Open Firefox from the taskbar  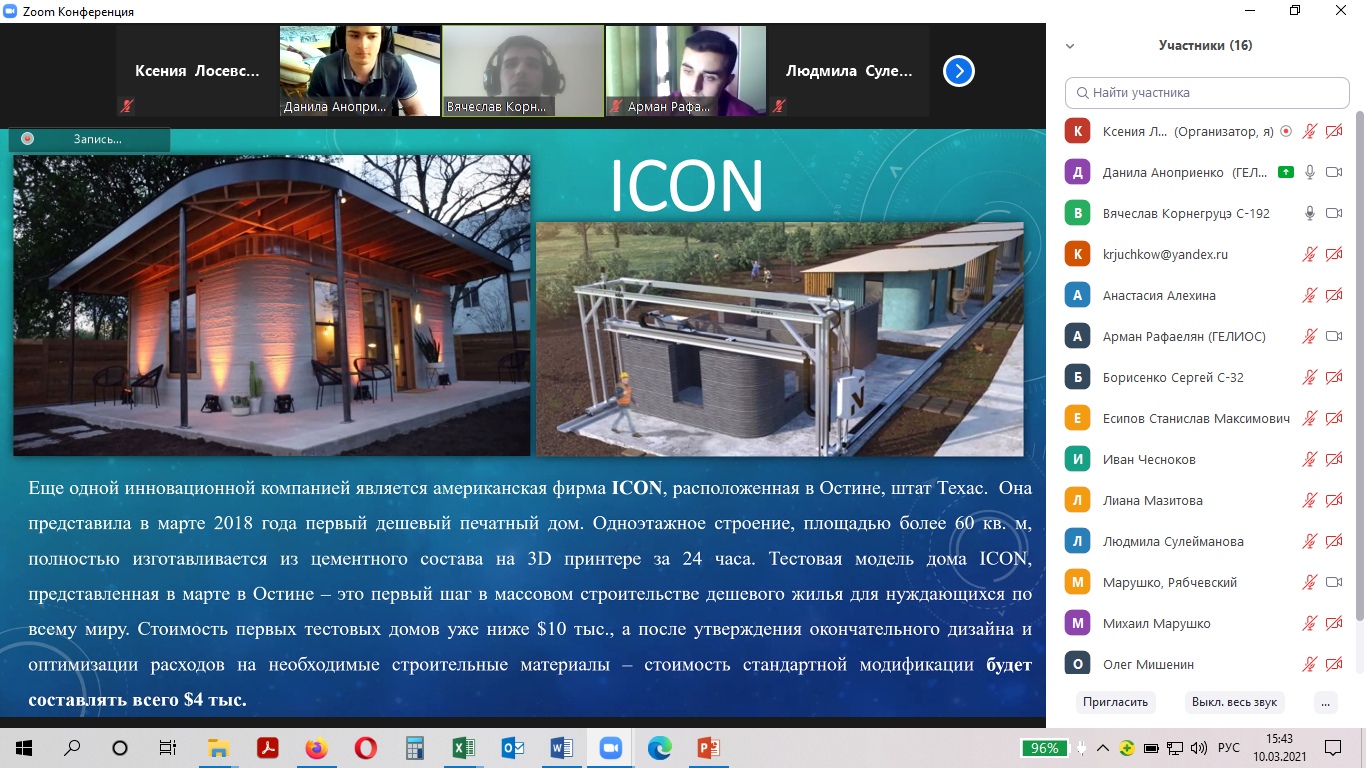(316, 748)
